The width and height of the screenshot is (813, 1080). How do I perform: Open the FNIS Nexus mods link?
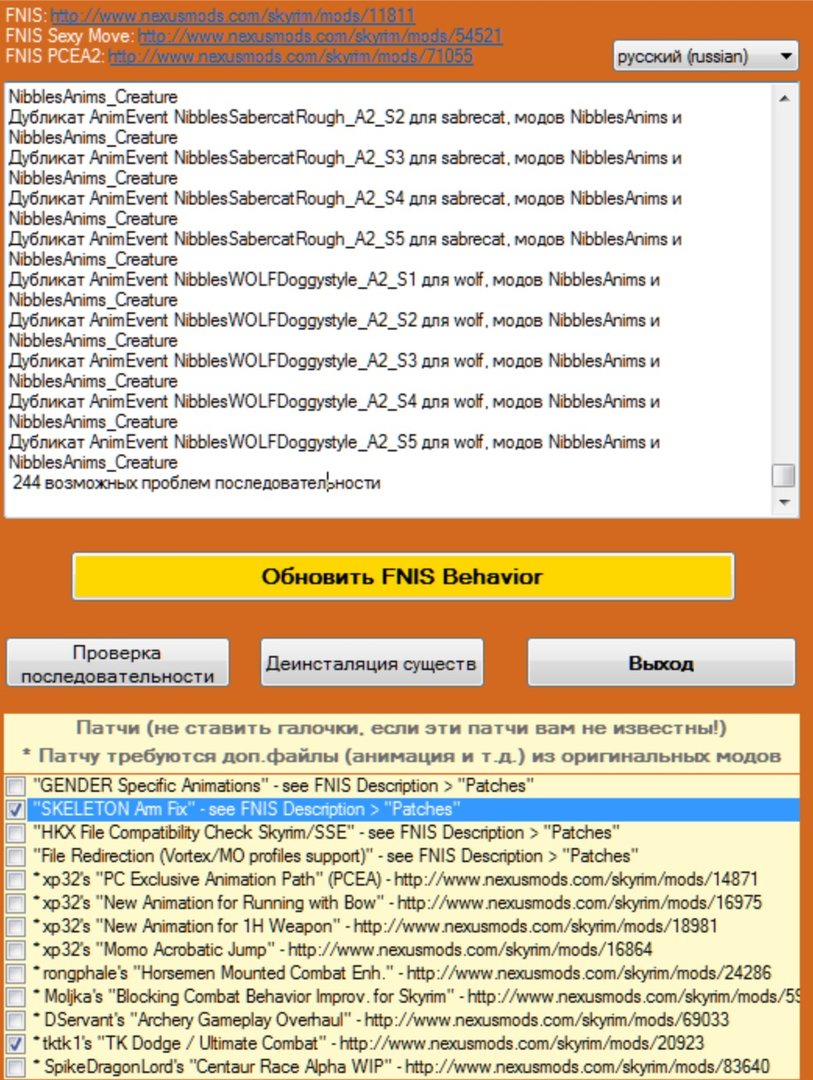pos(232,16)
